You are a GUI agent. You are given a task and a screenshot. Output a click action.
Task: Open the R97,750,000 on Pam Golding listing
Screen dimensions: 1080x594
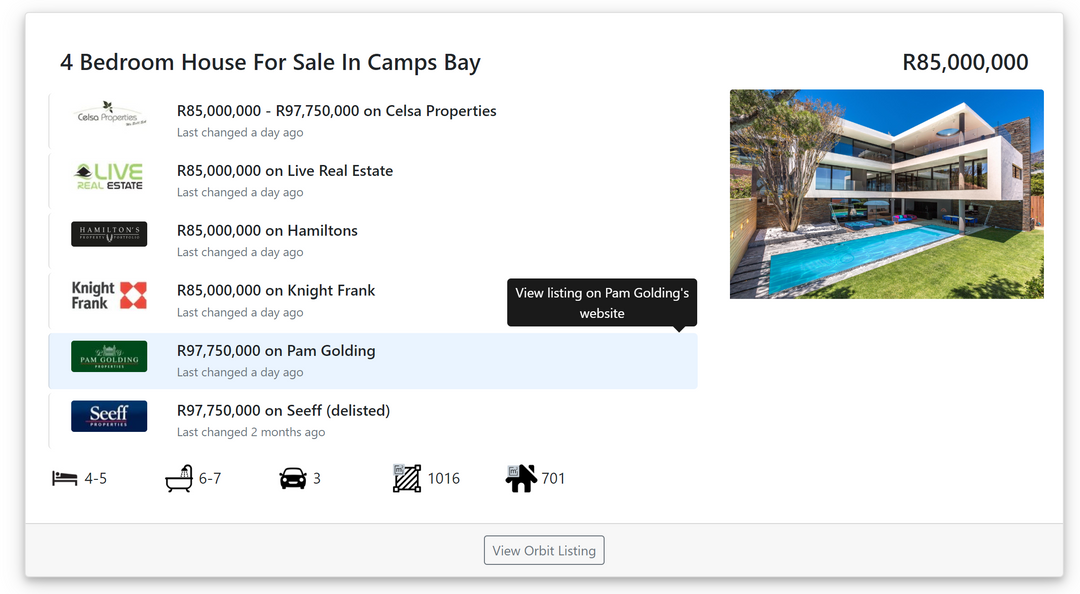click(276, 351)
